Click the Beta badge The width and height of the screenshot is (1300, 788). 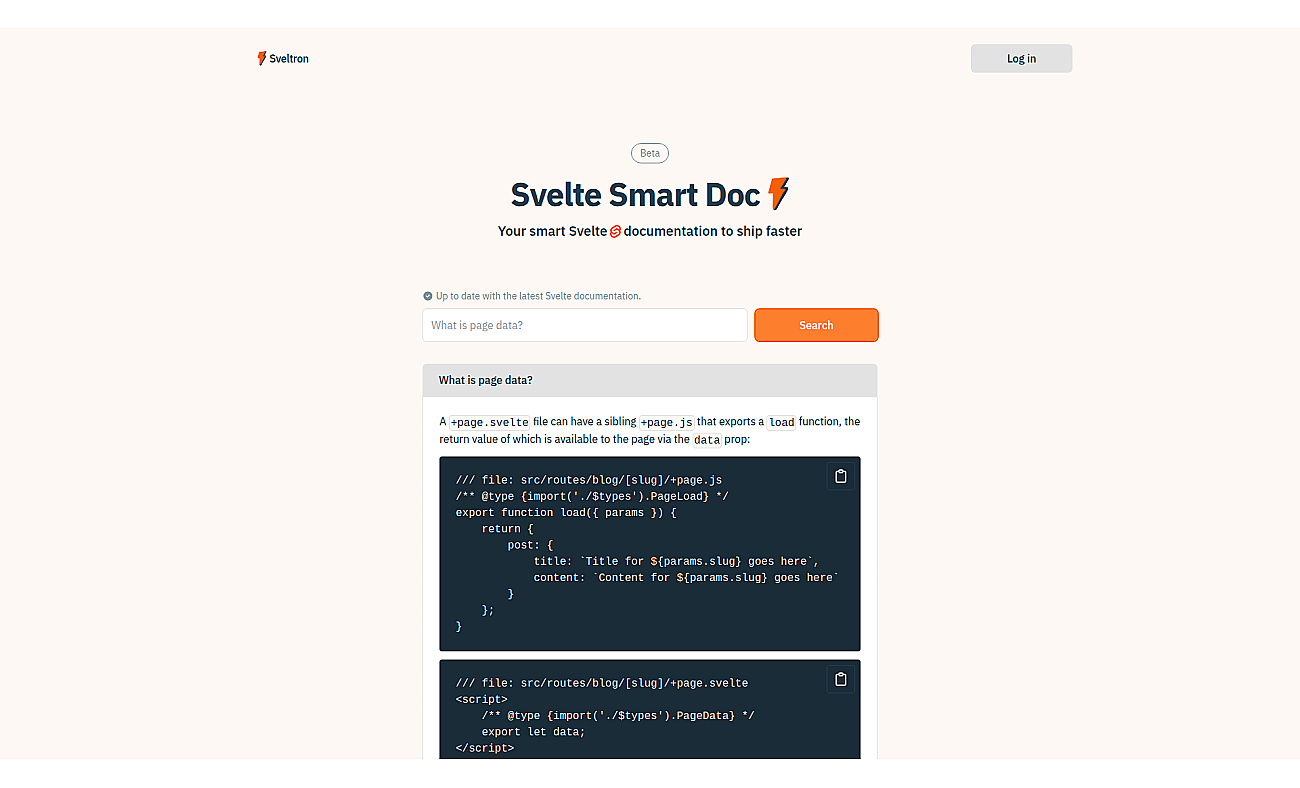pyautogui.click(x=650, y=153)
